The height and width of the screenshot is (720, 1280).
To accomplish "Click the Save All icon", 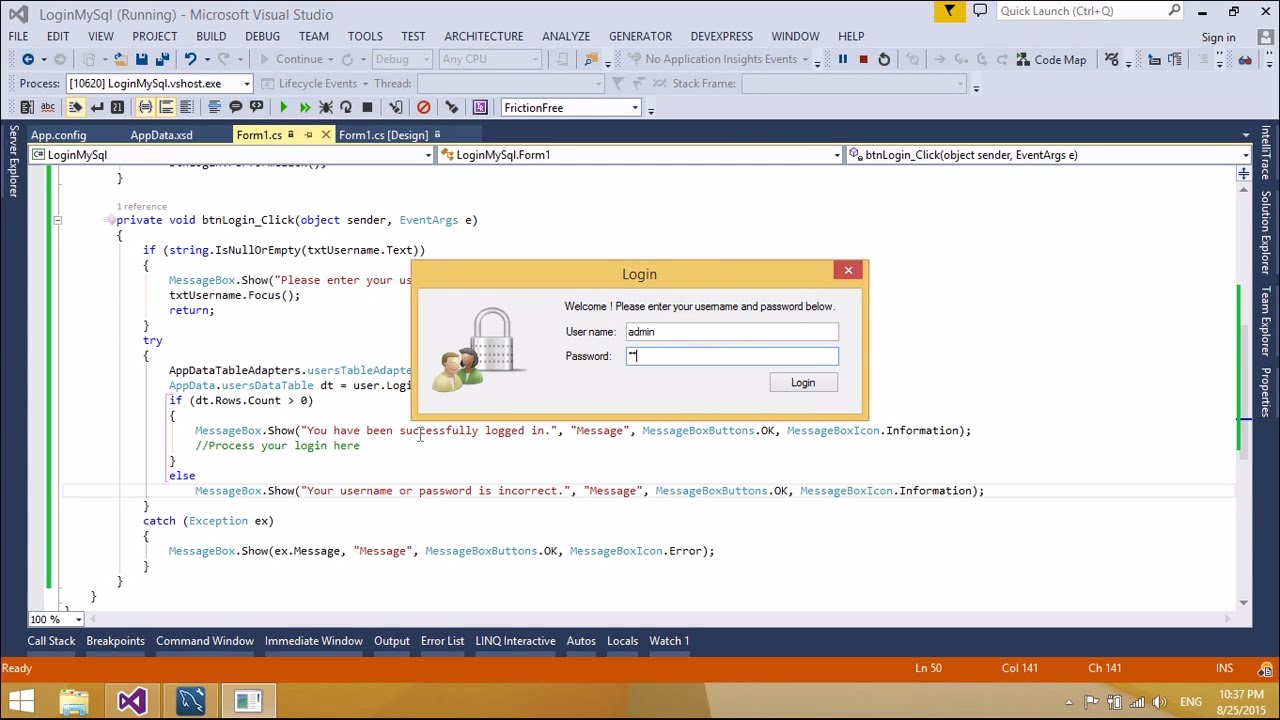I will click(x=163, y=60).
